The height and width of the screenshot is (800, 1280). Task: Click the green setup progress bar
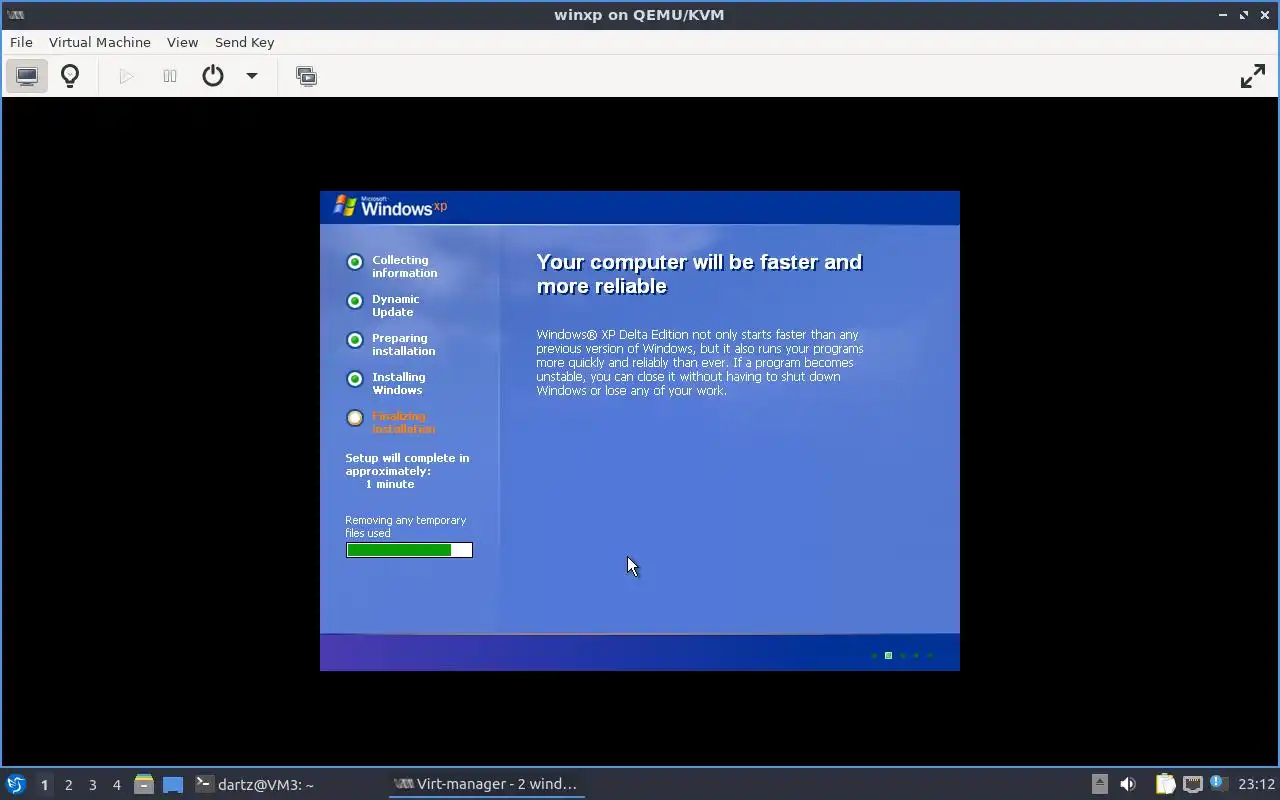(x=409, y=550)
